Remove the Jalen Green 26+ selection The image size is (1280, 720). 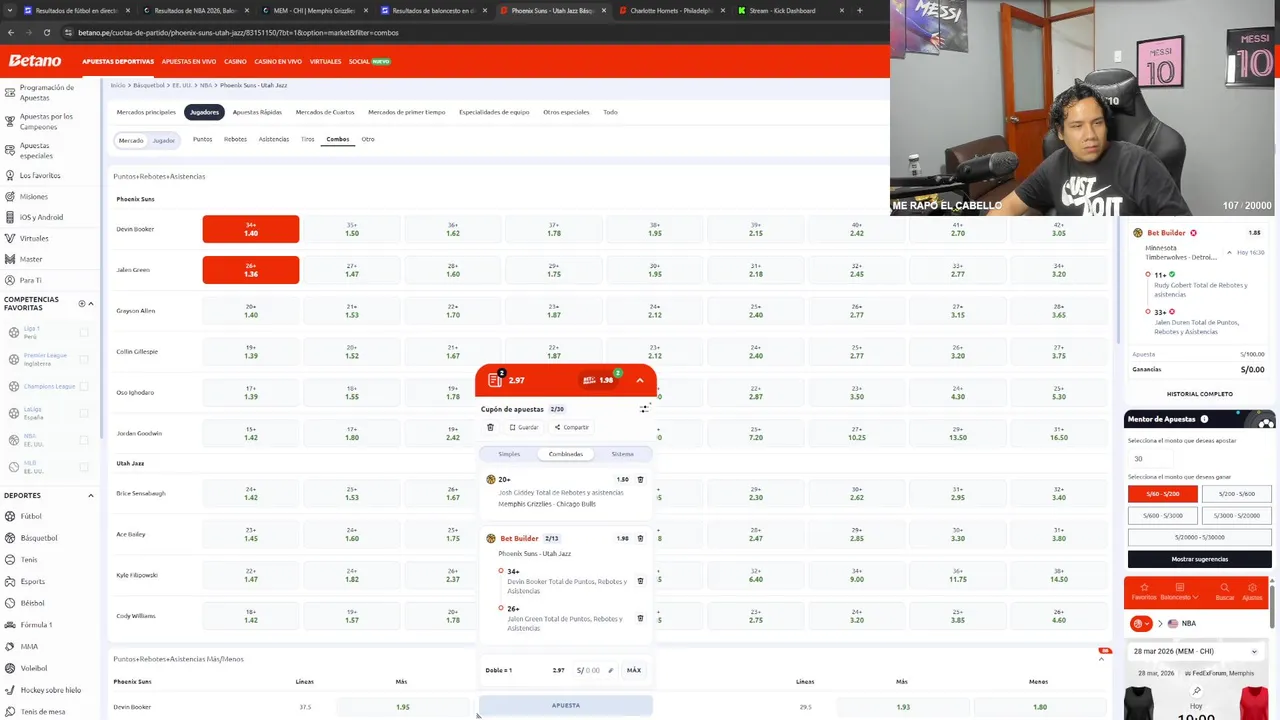641,618
